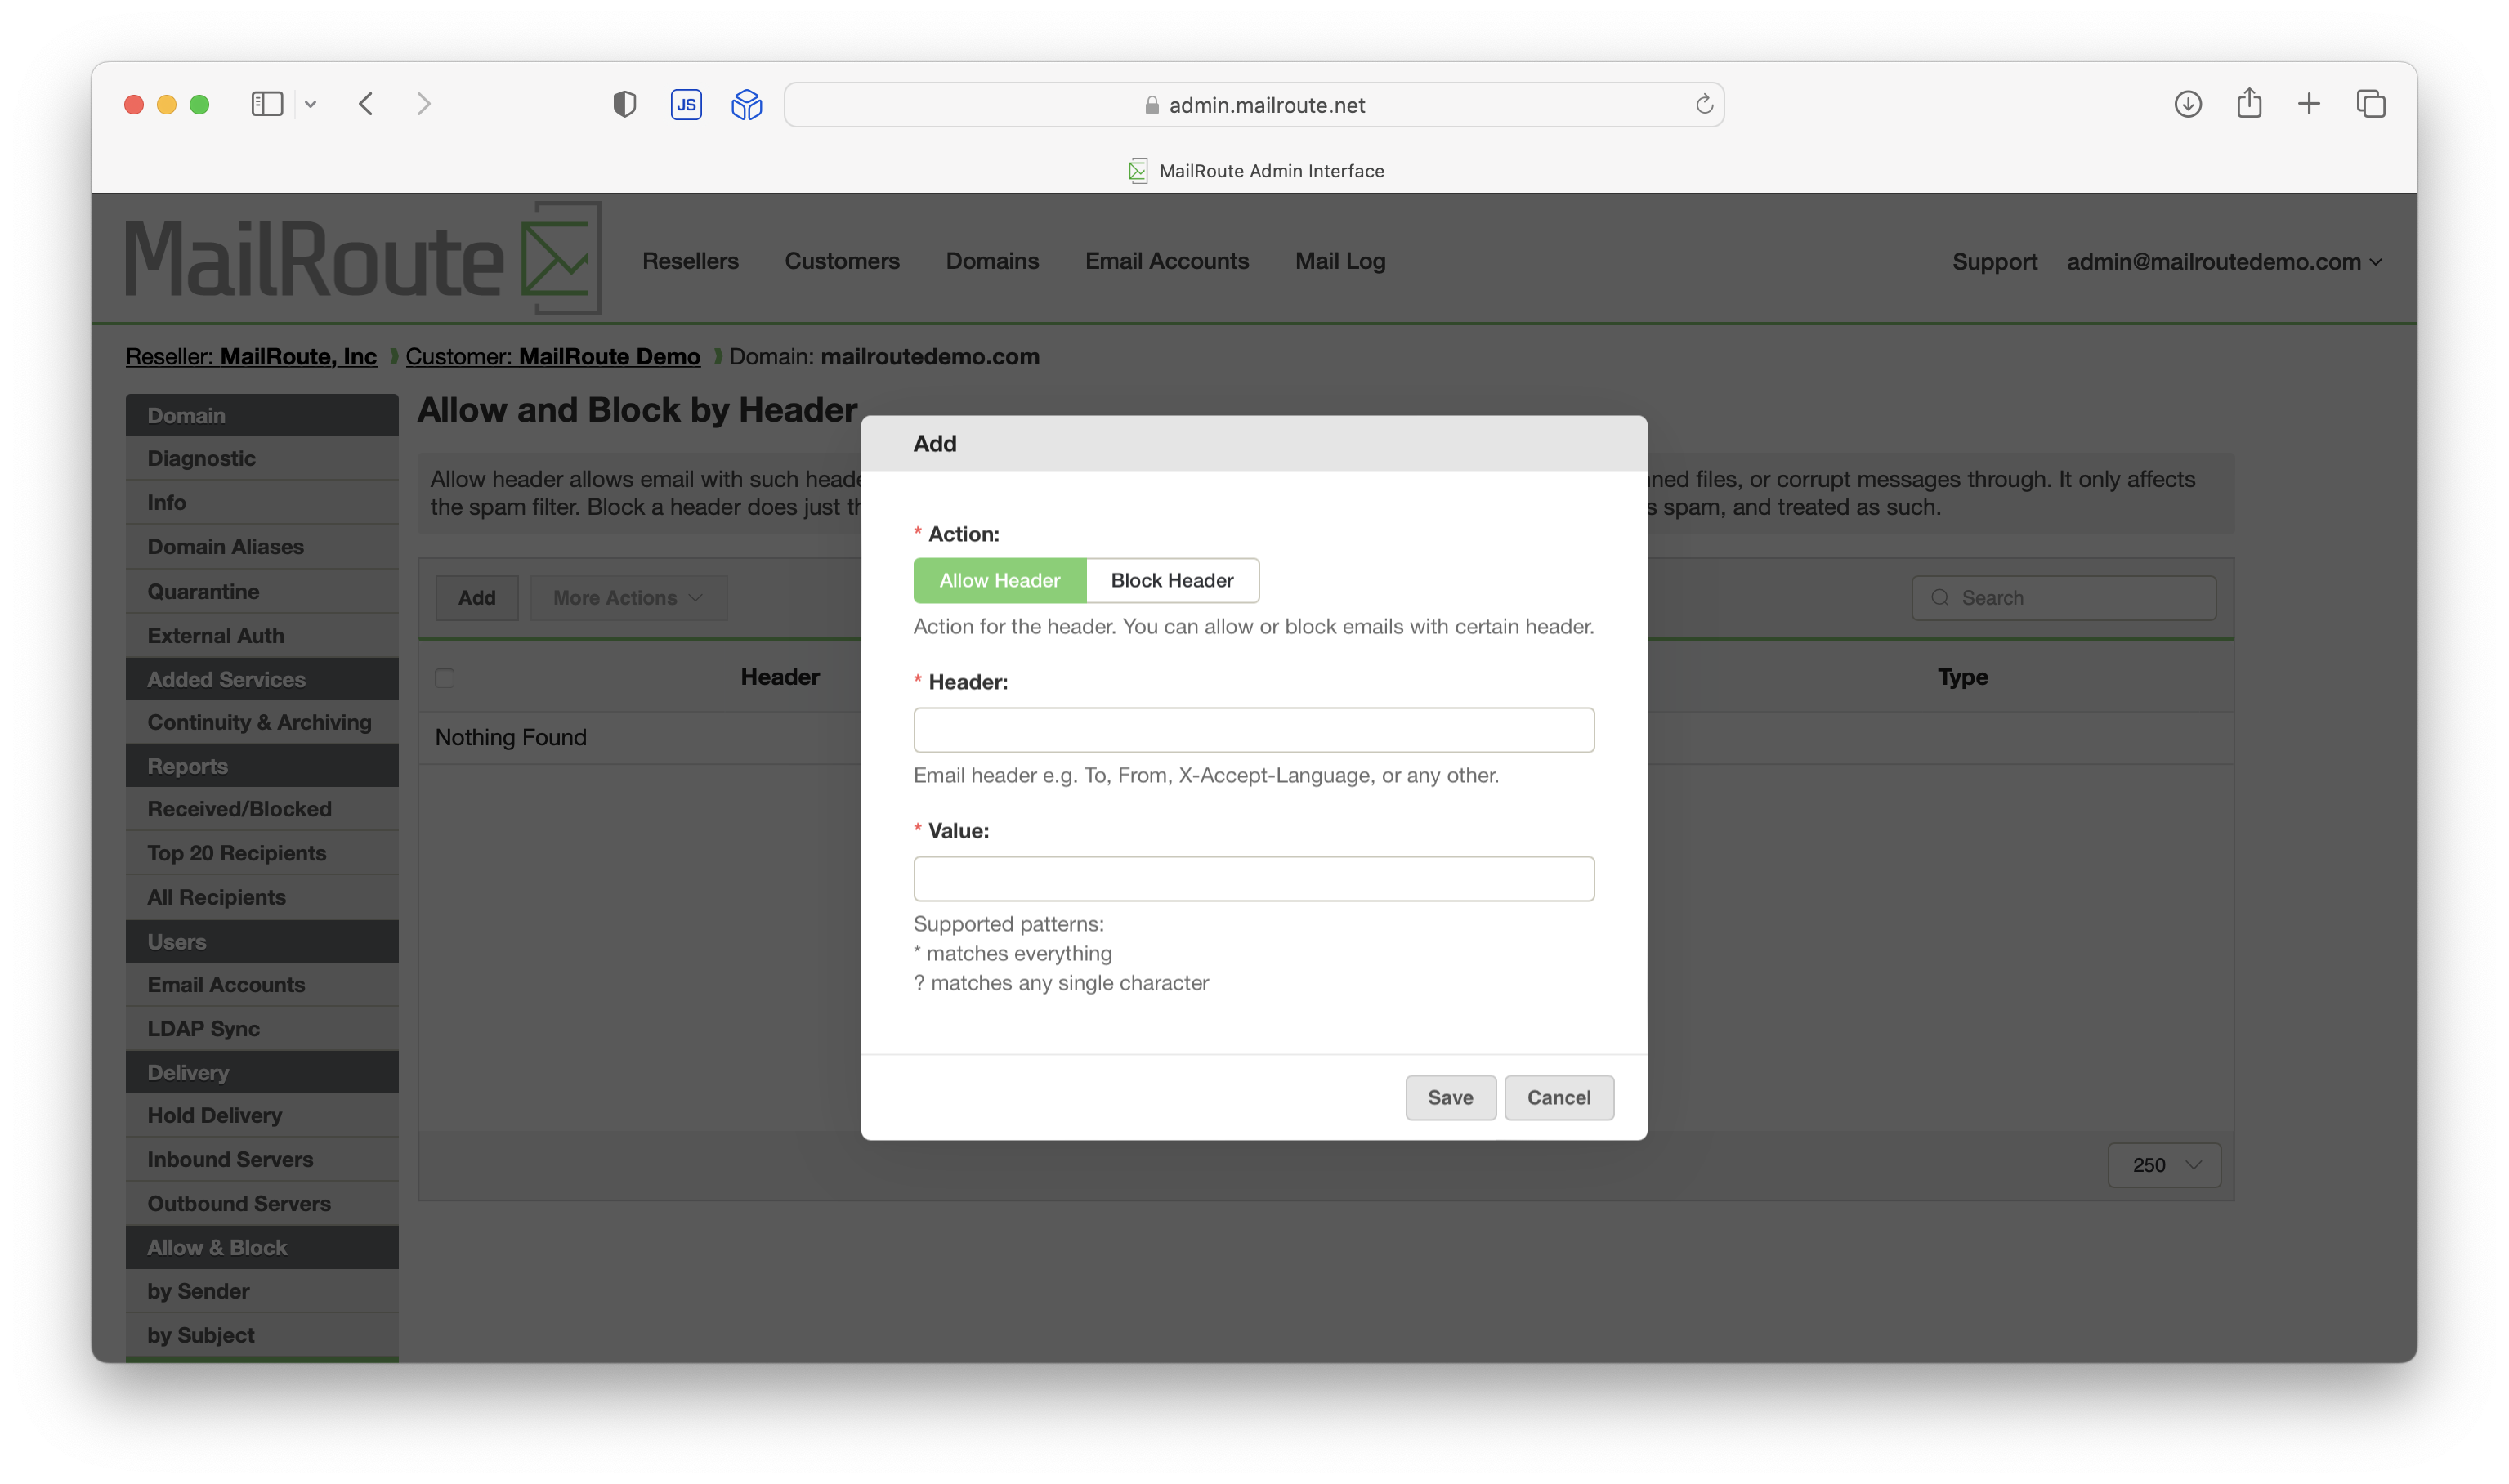
Task: Open Received/Blocked report
Action: [x=262, y=808]
